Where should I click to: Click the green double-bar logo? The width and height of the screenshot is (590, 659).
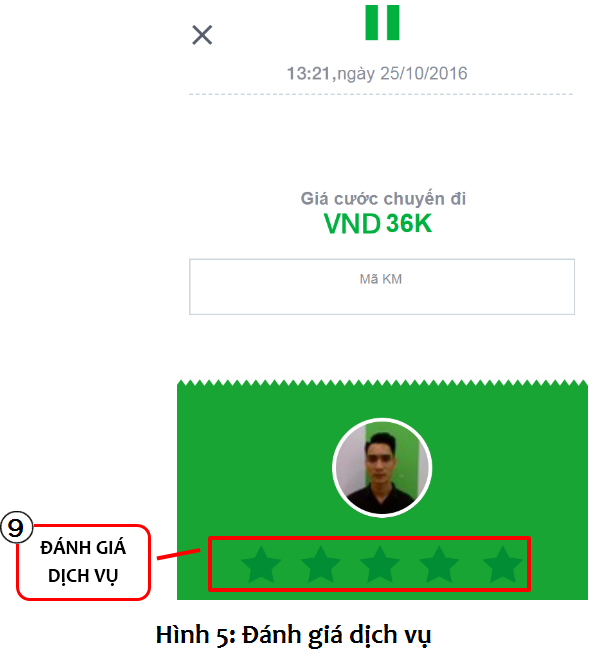coord(382,23)
